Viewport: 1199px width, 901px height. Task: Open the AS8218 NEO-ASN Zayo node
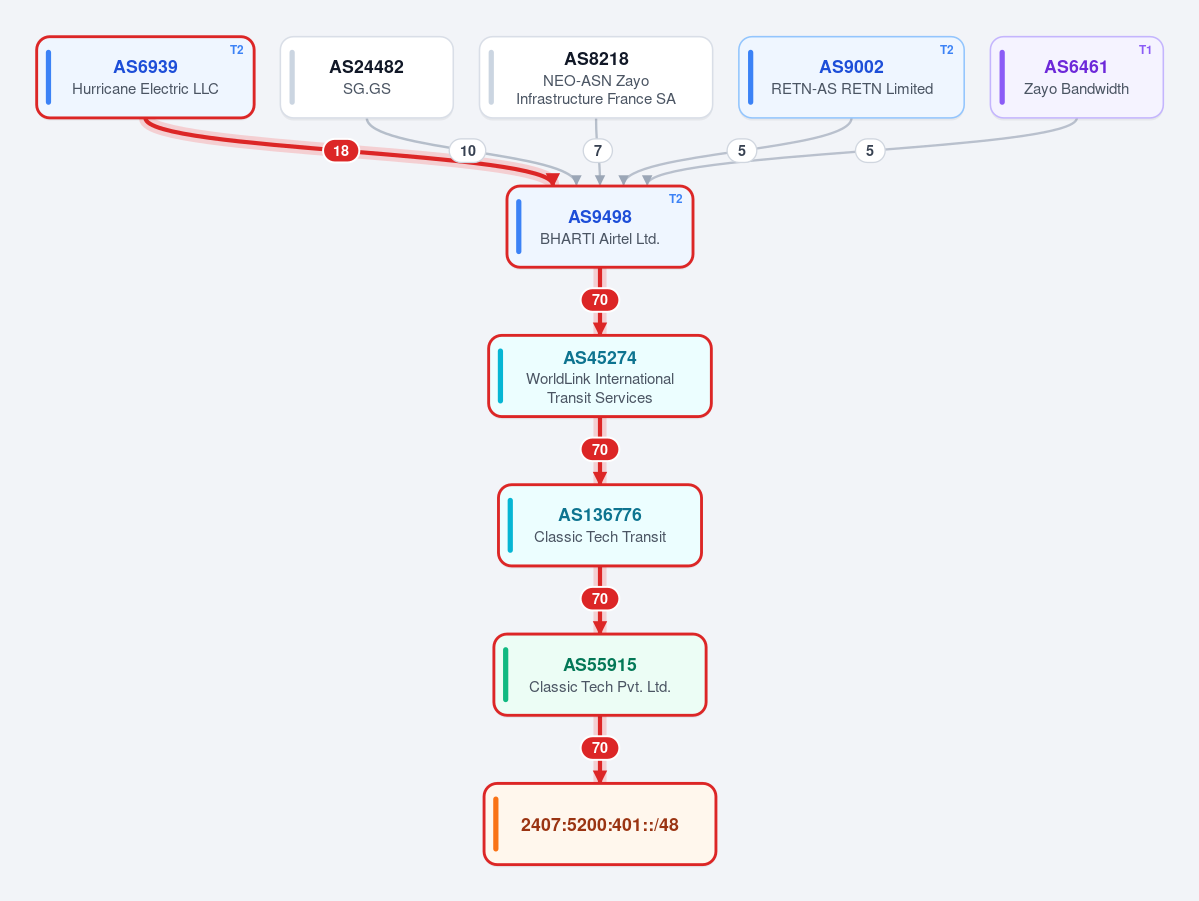[596, 77]
